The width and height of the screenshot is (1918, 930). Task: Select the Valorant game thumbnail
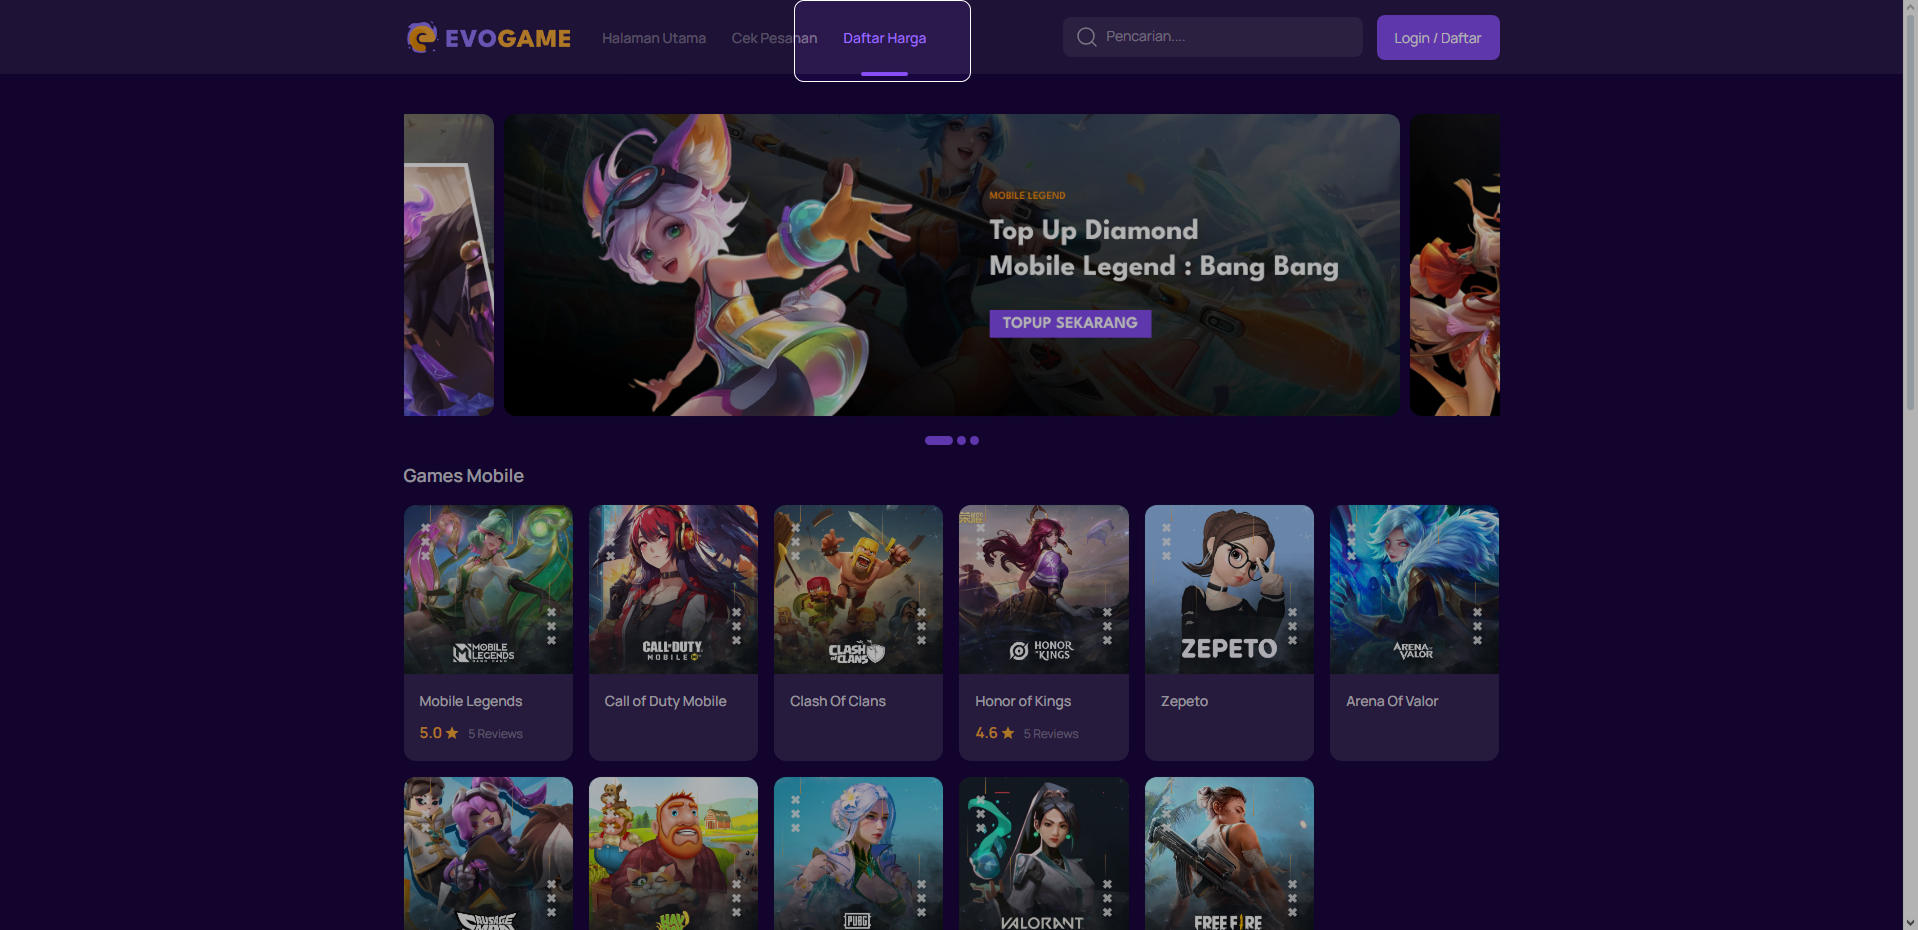point(1044,853)
